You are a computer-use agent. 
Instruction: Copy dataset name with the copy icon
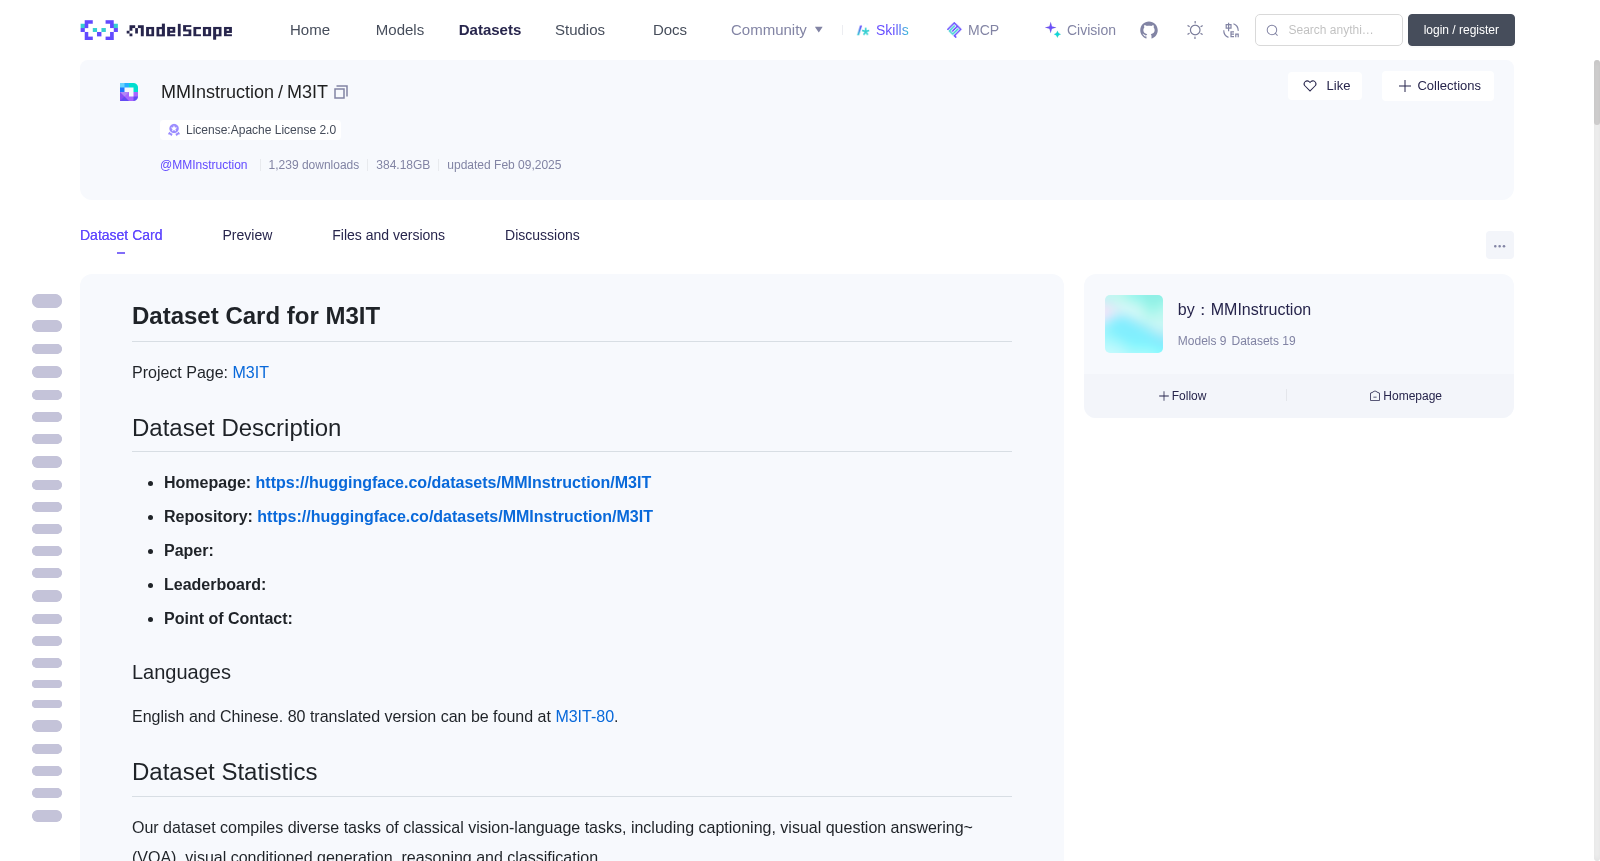tap(341, 92)
